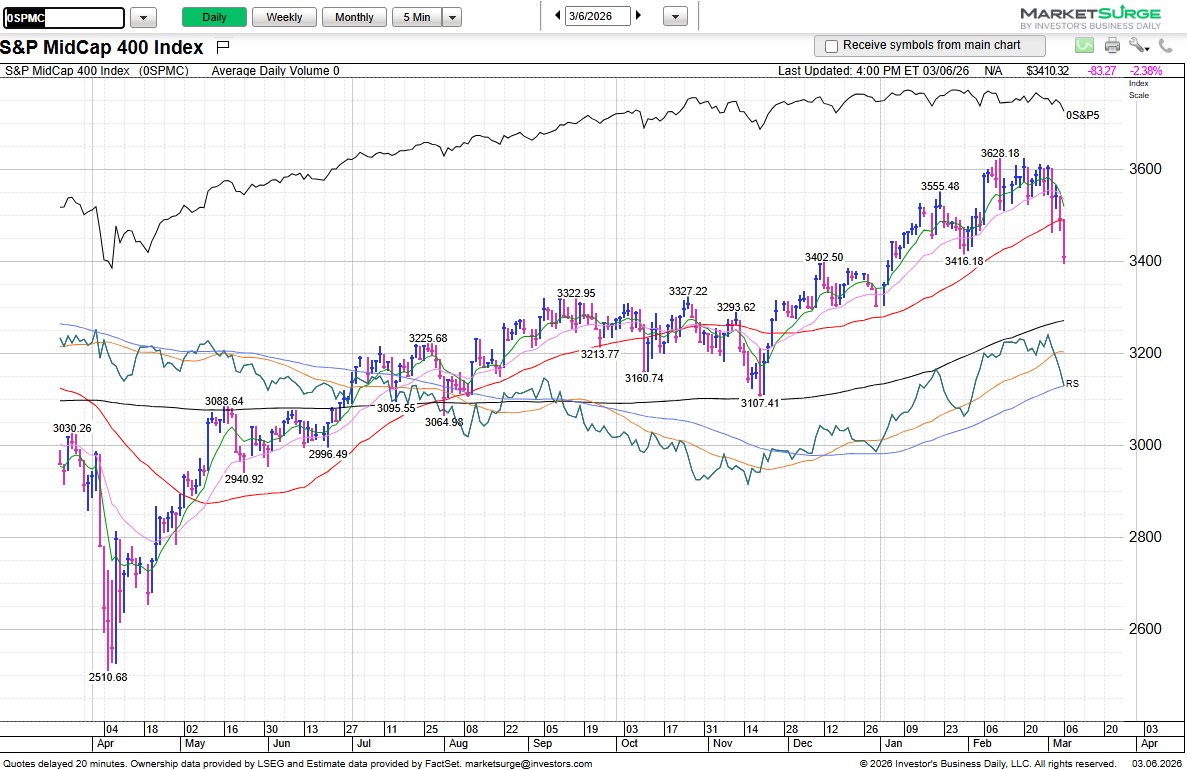
Task: Enable Receive symbols from main chart
Action: 831,45
